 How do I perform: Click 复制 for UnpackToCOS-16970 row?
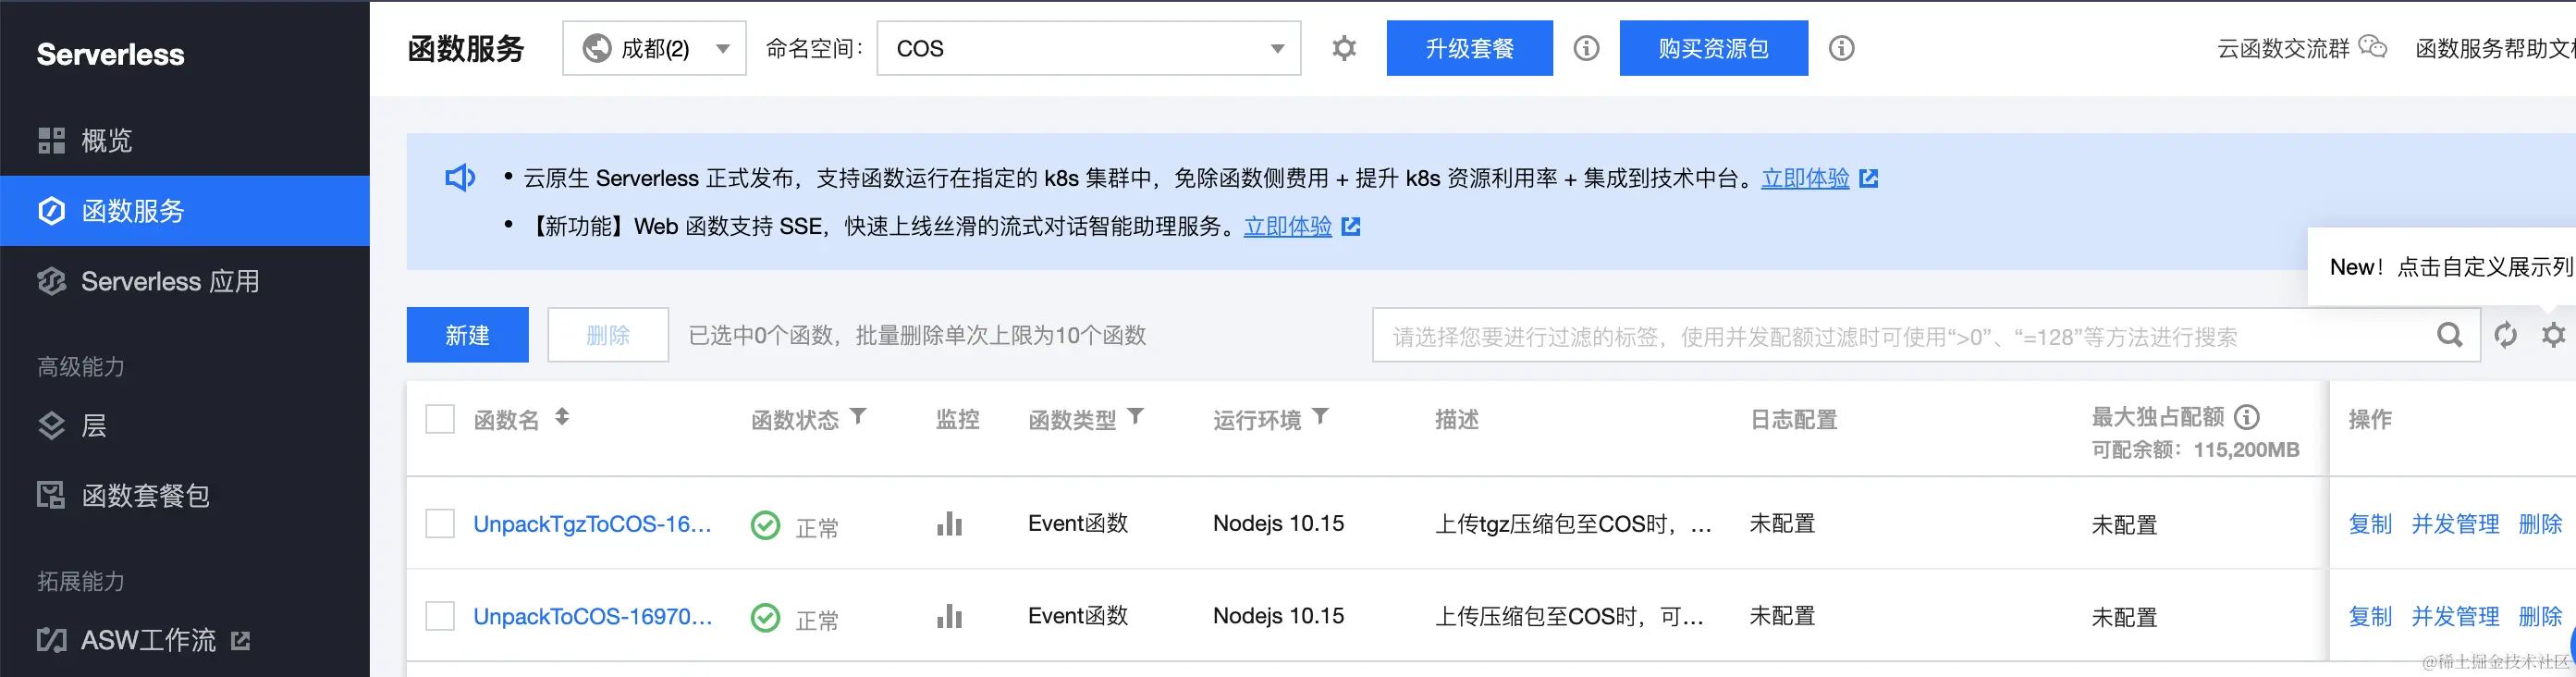2370,617
